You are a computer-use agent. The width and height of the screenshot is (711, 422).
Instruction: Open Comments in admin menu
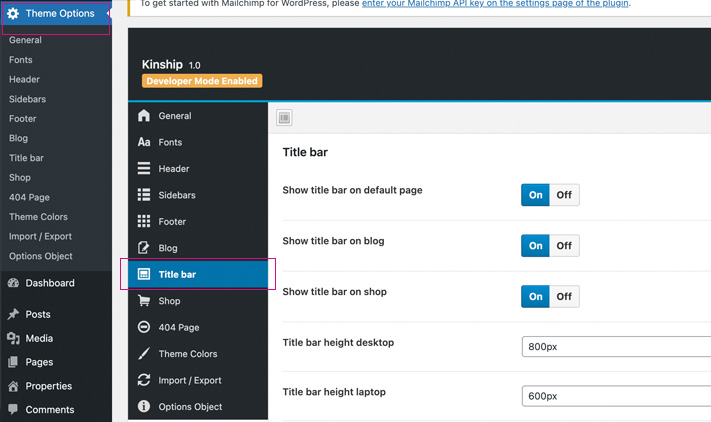(50, 409)
